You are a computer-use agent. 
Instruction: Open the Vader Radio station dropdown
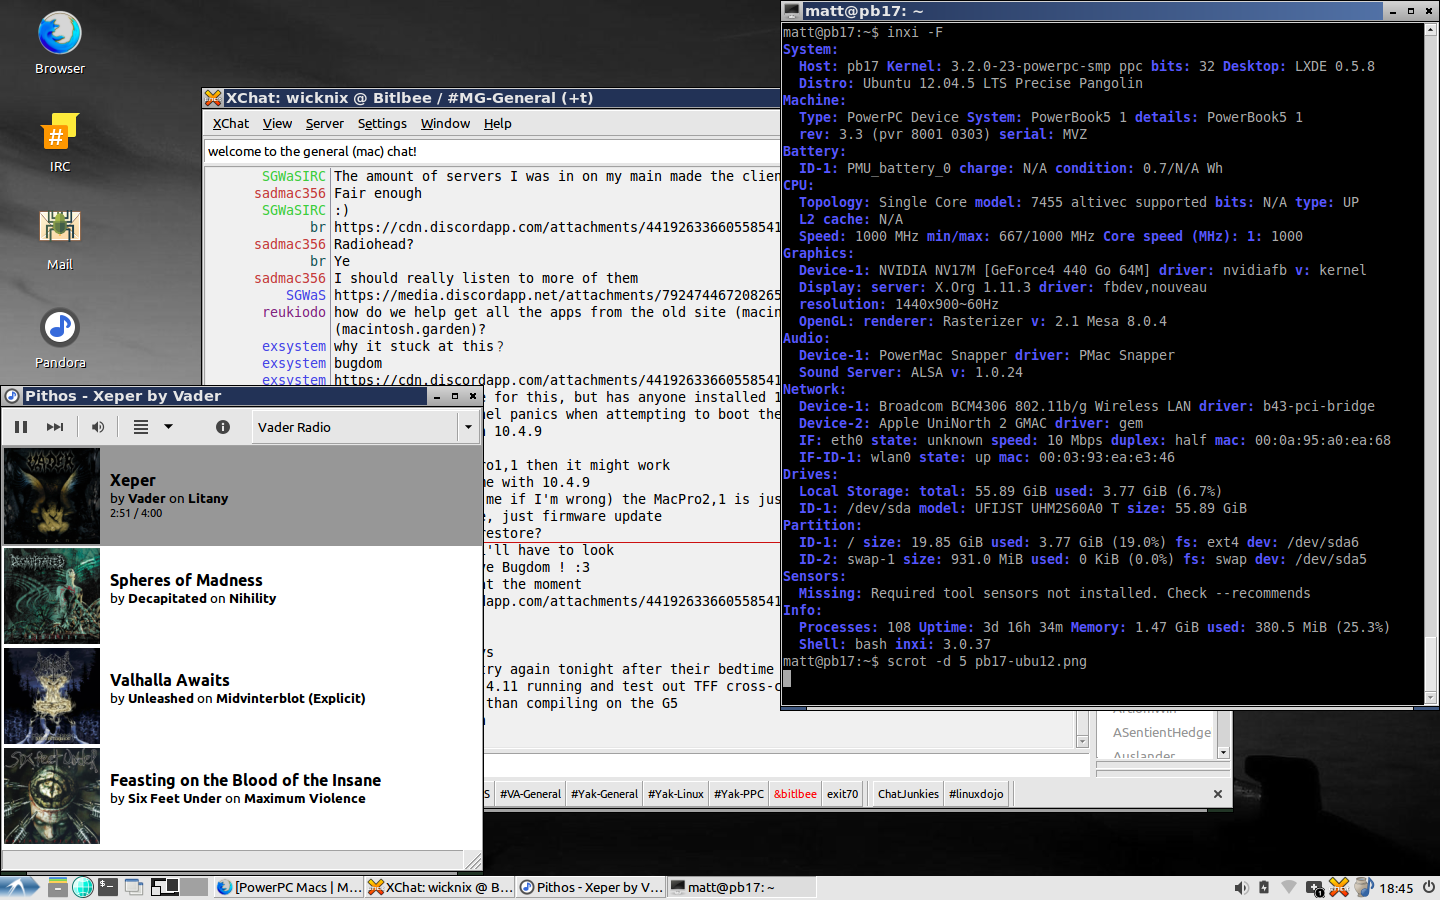pos(365,427)
